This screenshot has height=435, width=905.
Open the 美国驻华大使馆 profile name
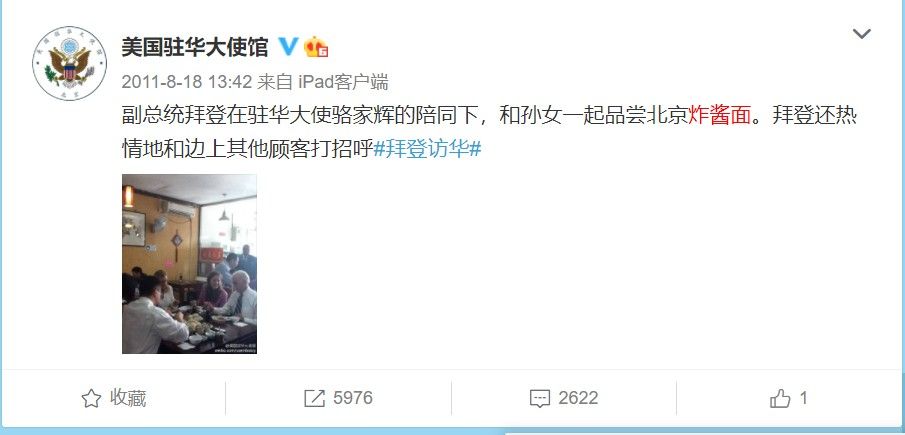click(195, 47)
